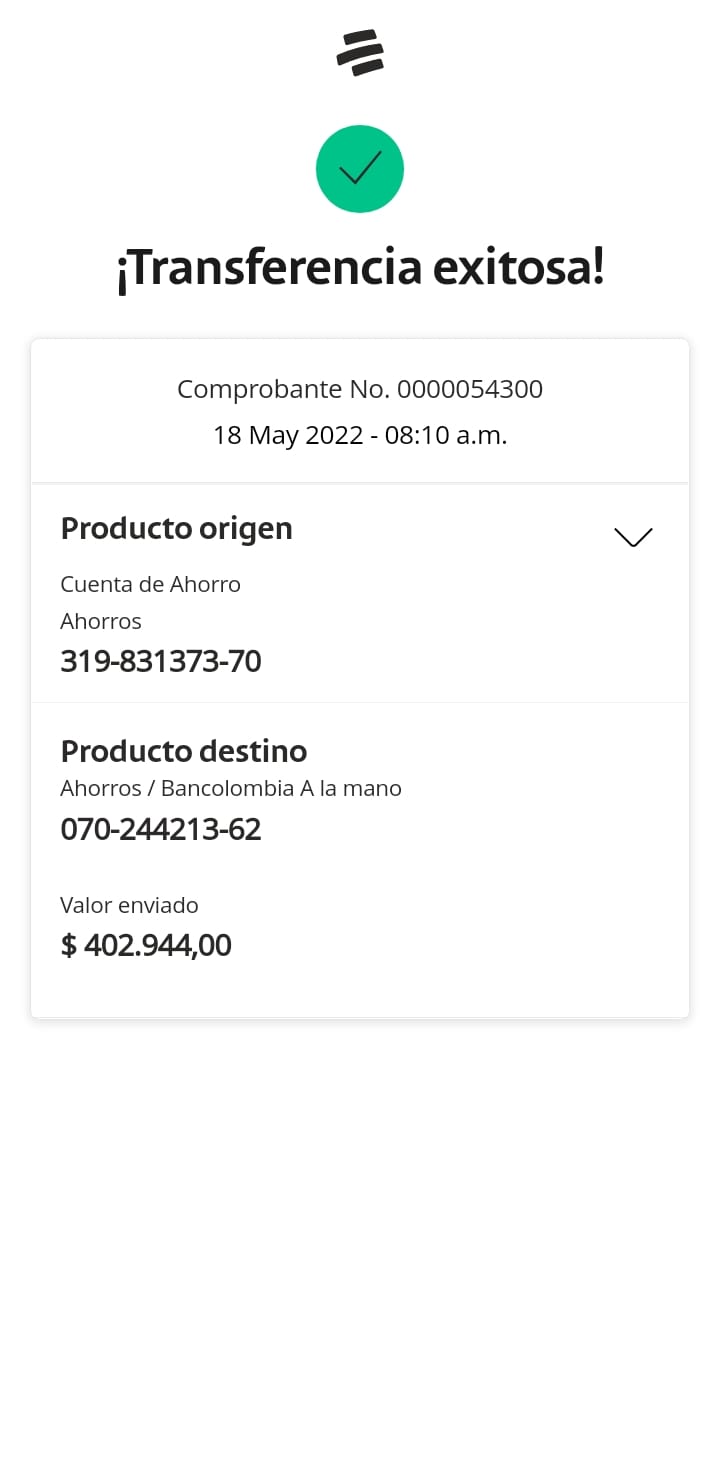Viewport: 720px width, 1467px height.
Task: Click the Ahorros label under origin account
Action: (x=101, y=621)
